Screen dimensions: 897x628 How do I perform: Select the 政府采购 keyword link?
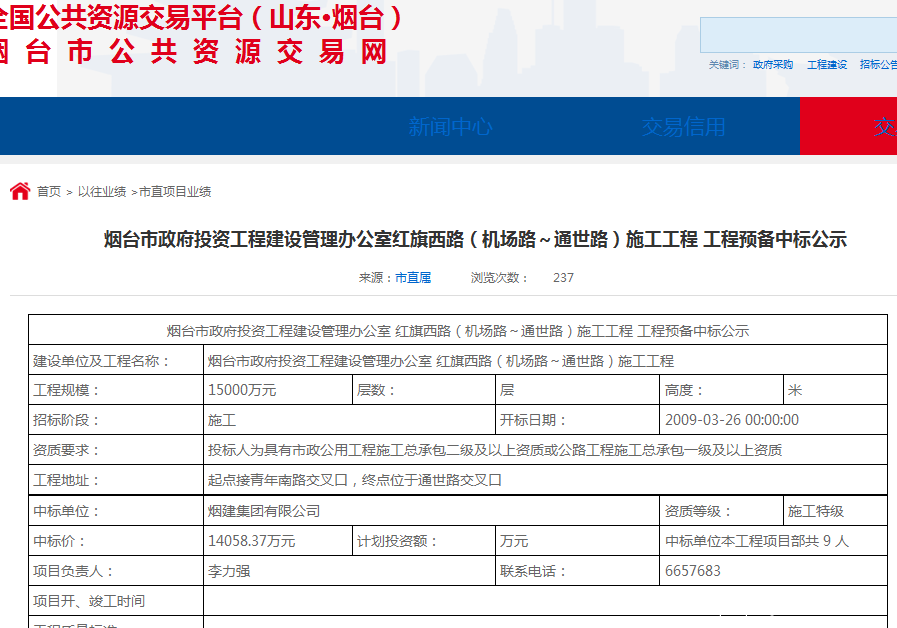coord(772,64)
